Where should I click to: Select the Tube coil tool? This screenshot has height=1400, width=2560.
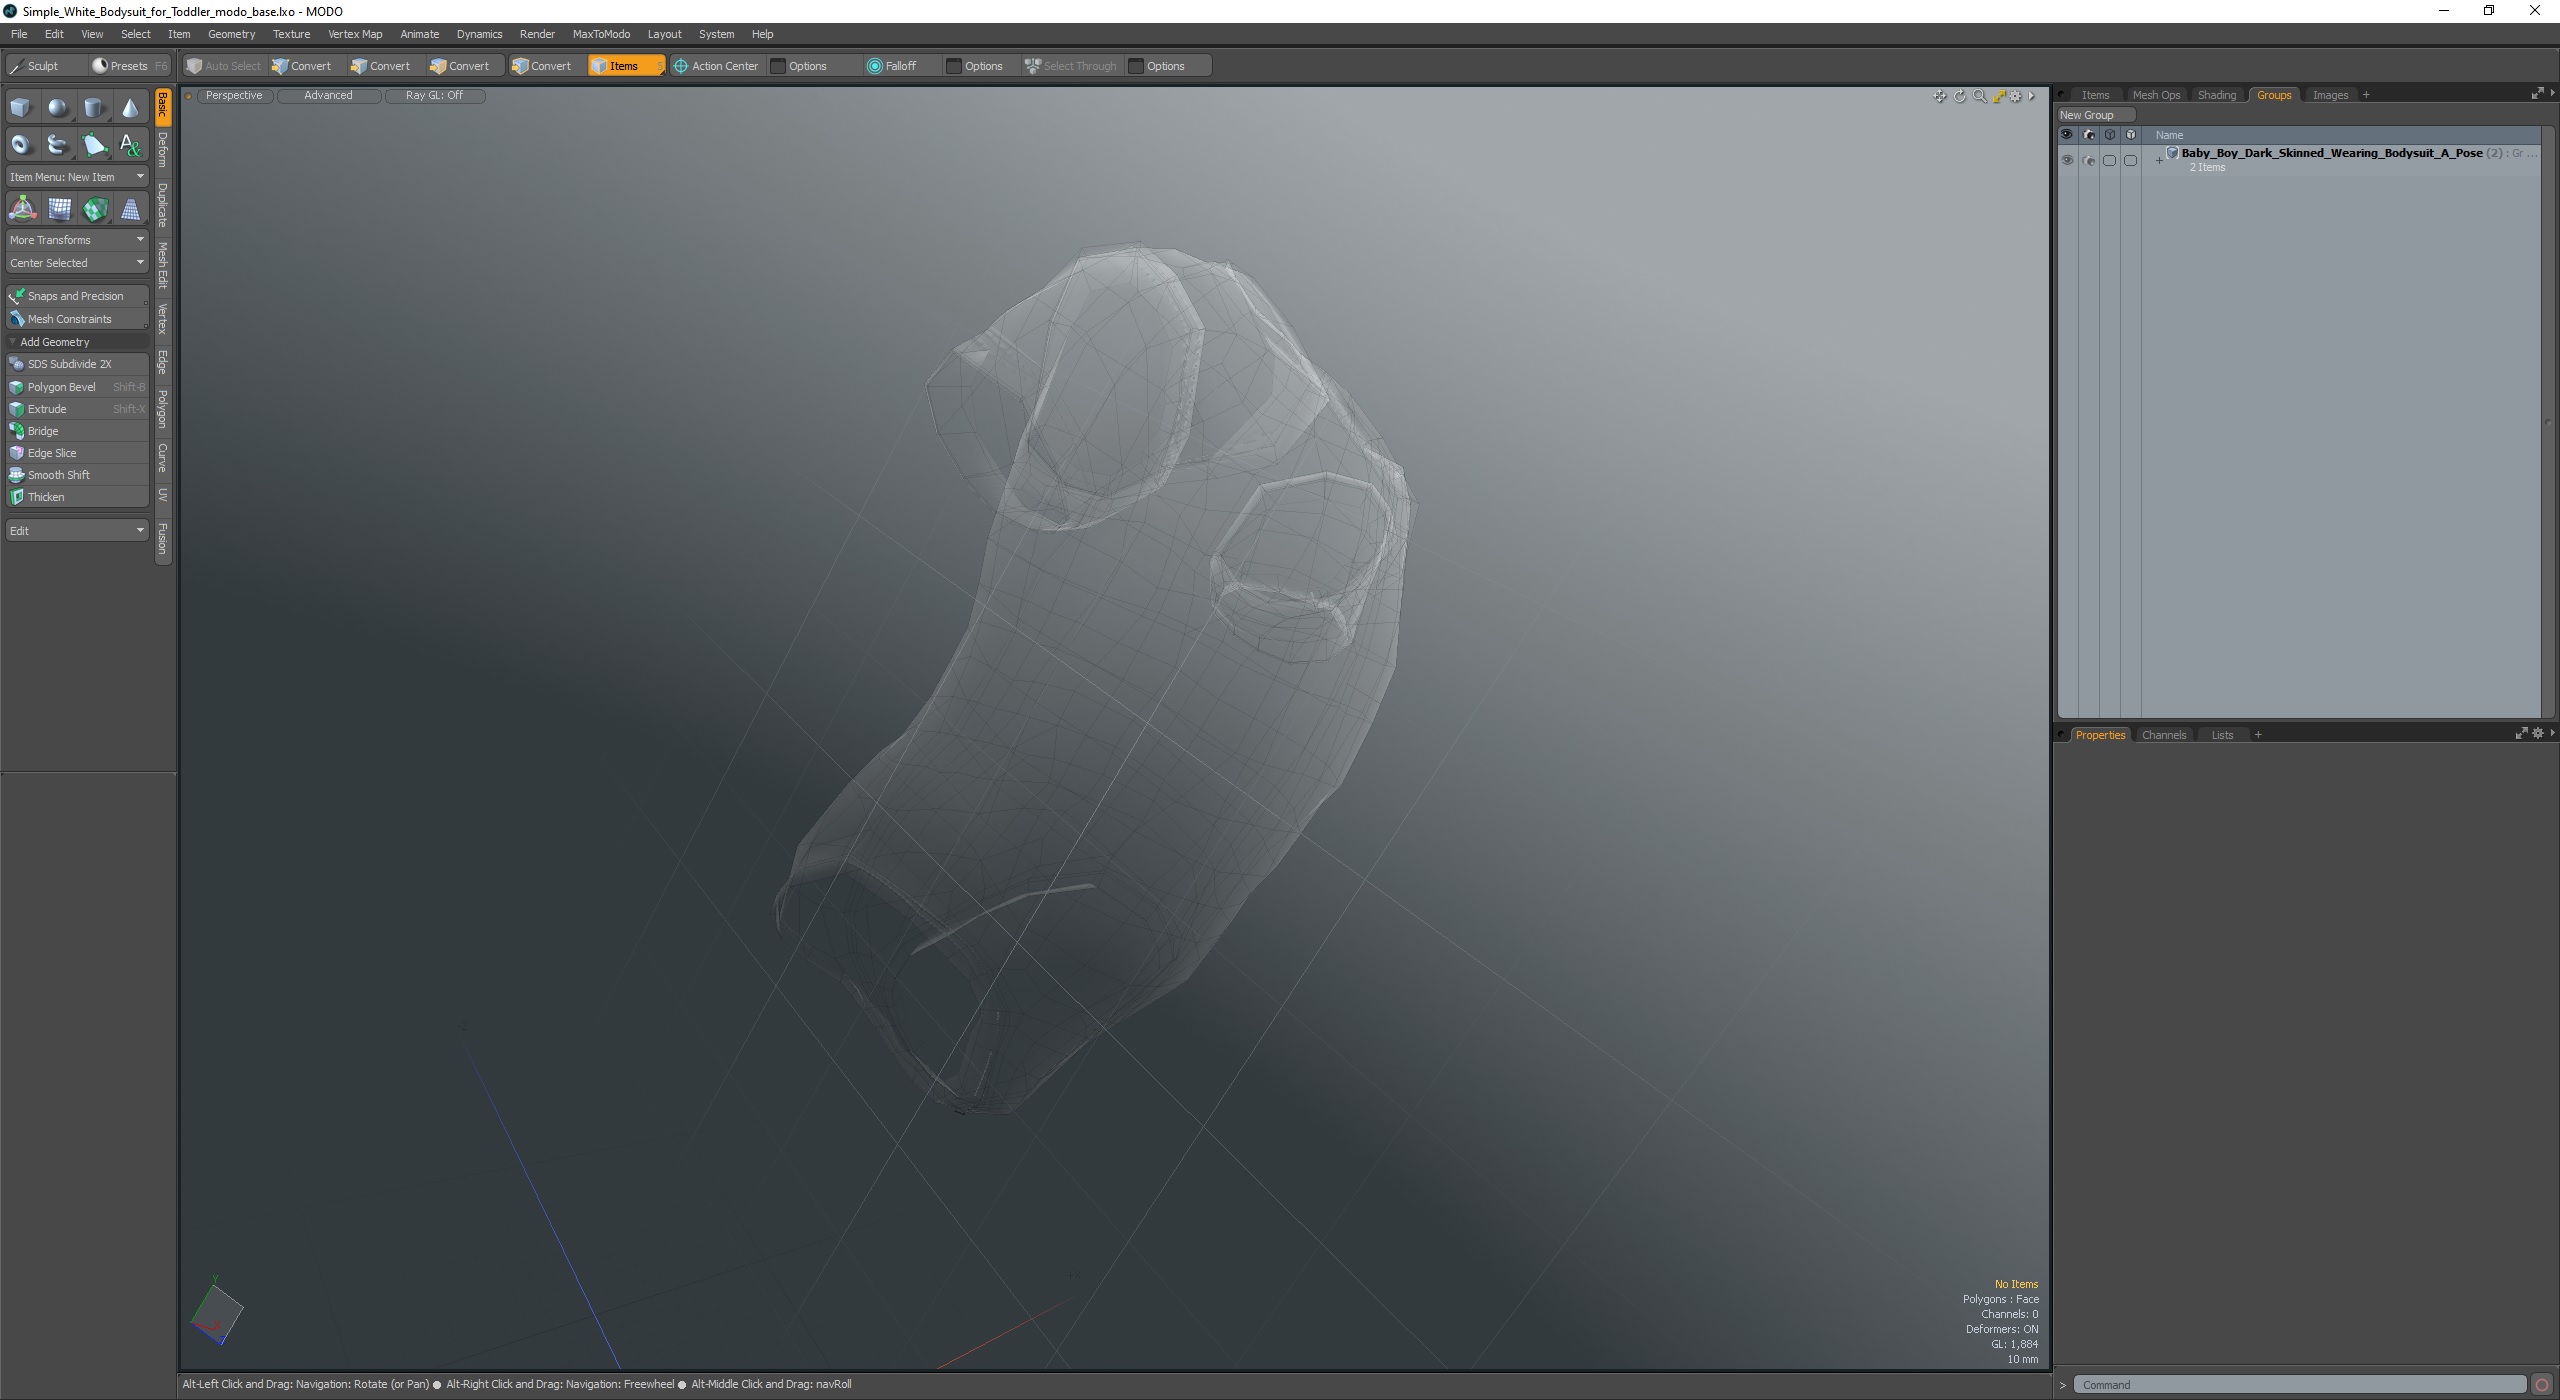pyautogui.click(x=58, y=145)
